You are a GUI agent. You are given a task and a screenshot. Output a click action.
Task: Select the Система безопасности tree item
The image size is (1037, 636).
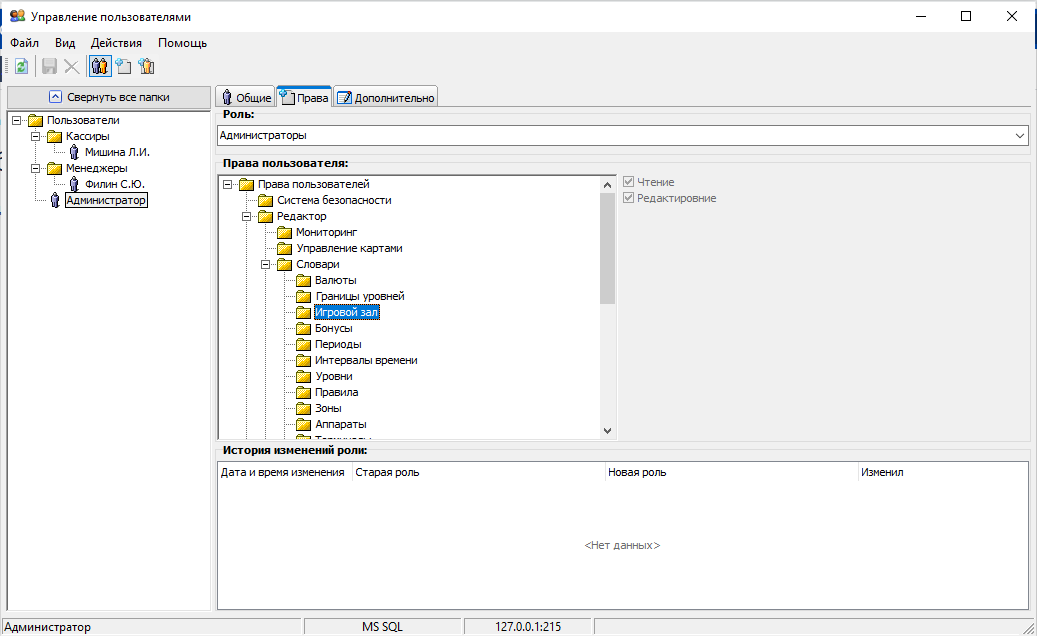coord(334,200)
